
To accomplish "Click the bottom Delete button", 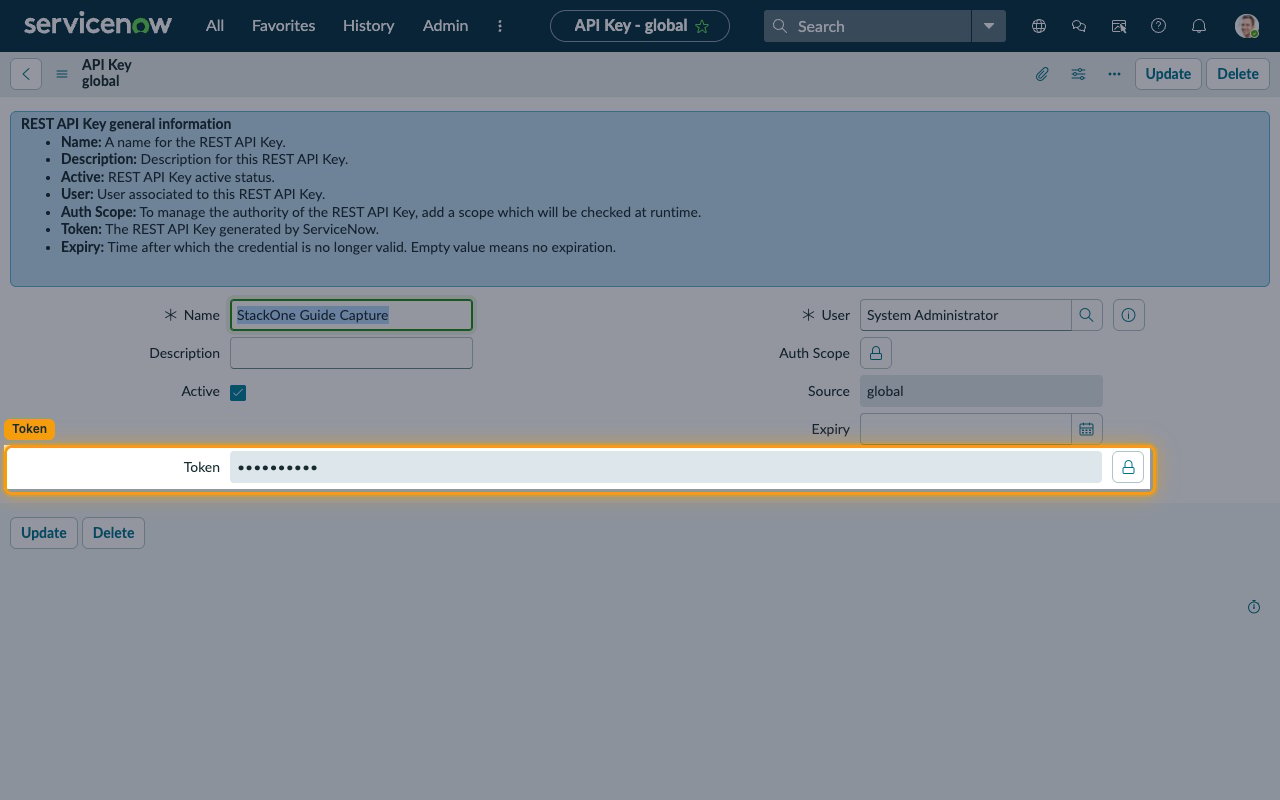I will (113, 533).
